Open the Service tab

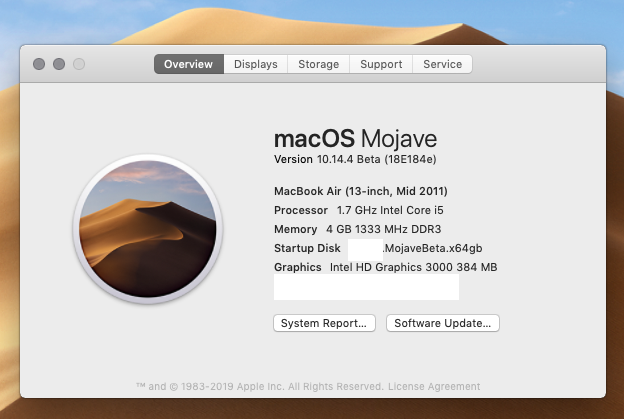(443, 64)
